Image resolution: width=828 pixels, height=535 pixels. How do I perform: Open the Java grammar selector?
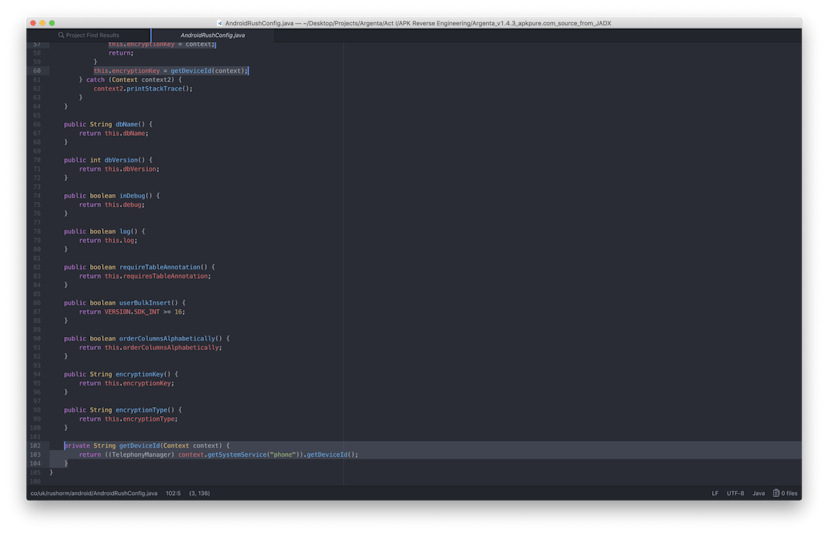pos(758,493)
